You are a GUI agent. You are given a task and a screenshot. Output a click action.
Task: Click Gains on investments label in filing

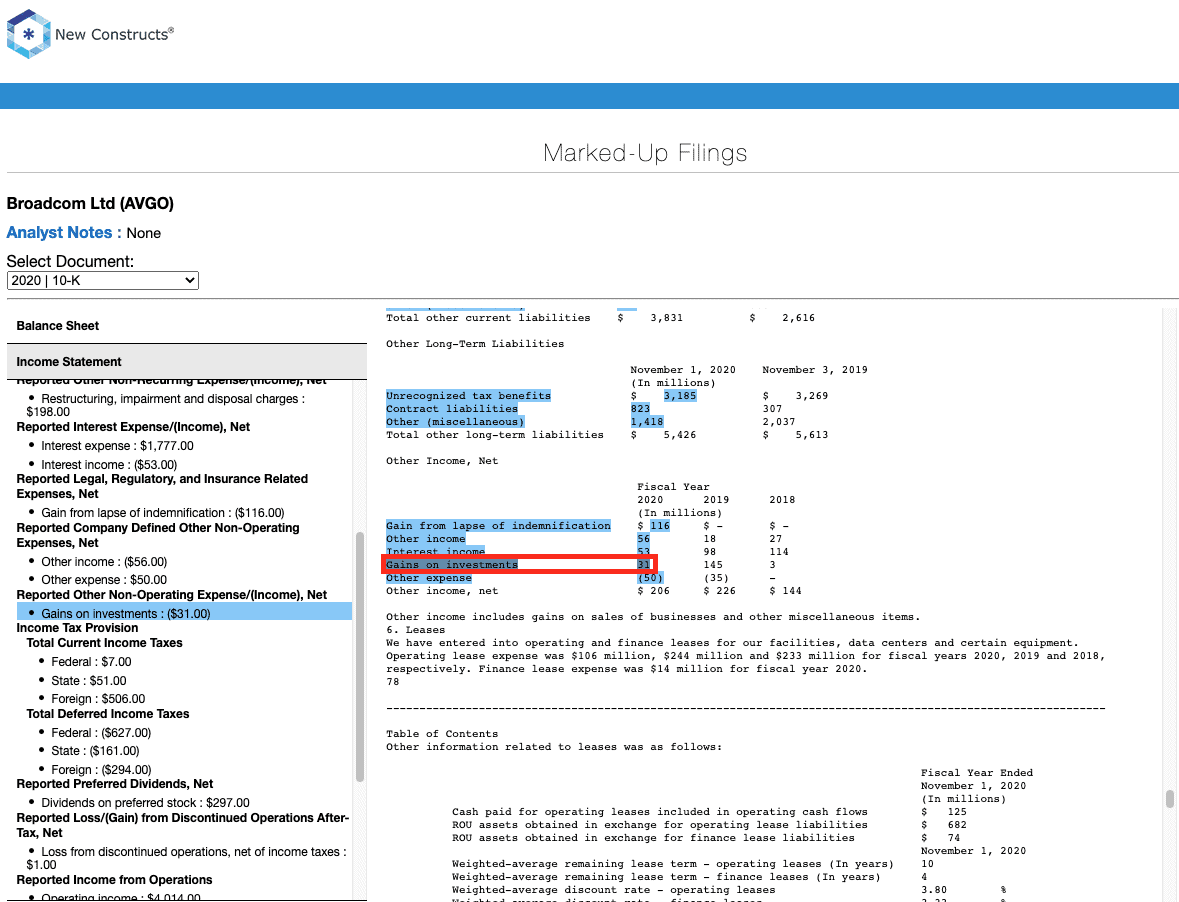tap(452, 565)
